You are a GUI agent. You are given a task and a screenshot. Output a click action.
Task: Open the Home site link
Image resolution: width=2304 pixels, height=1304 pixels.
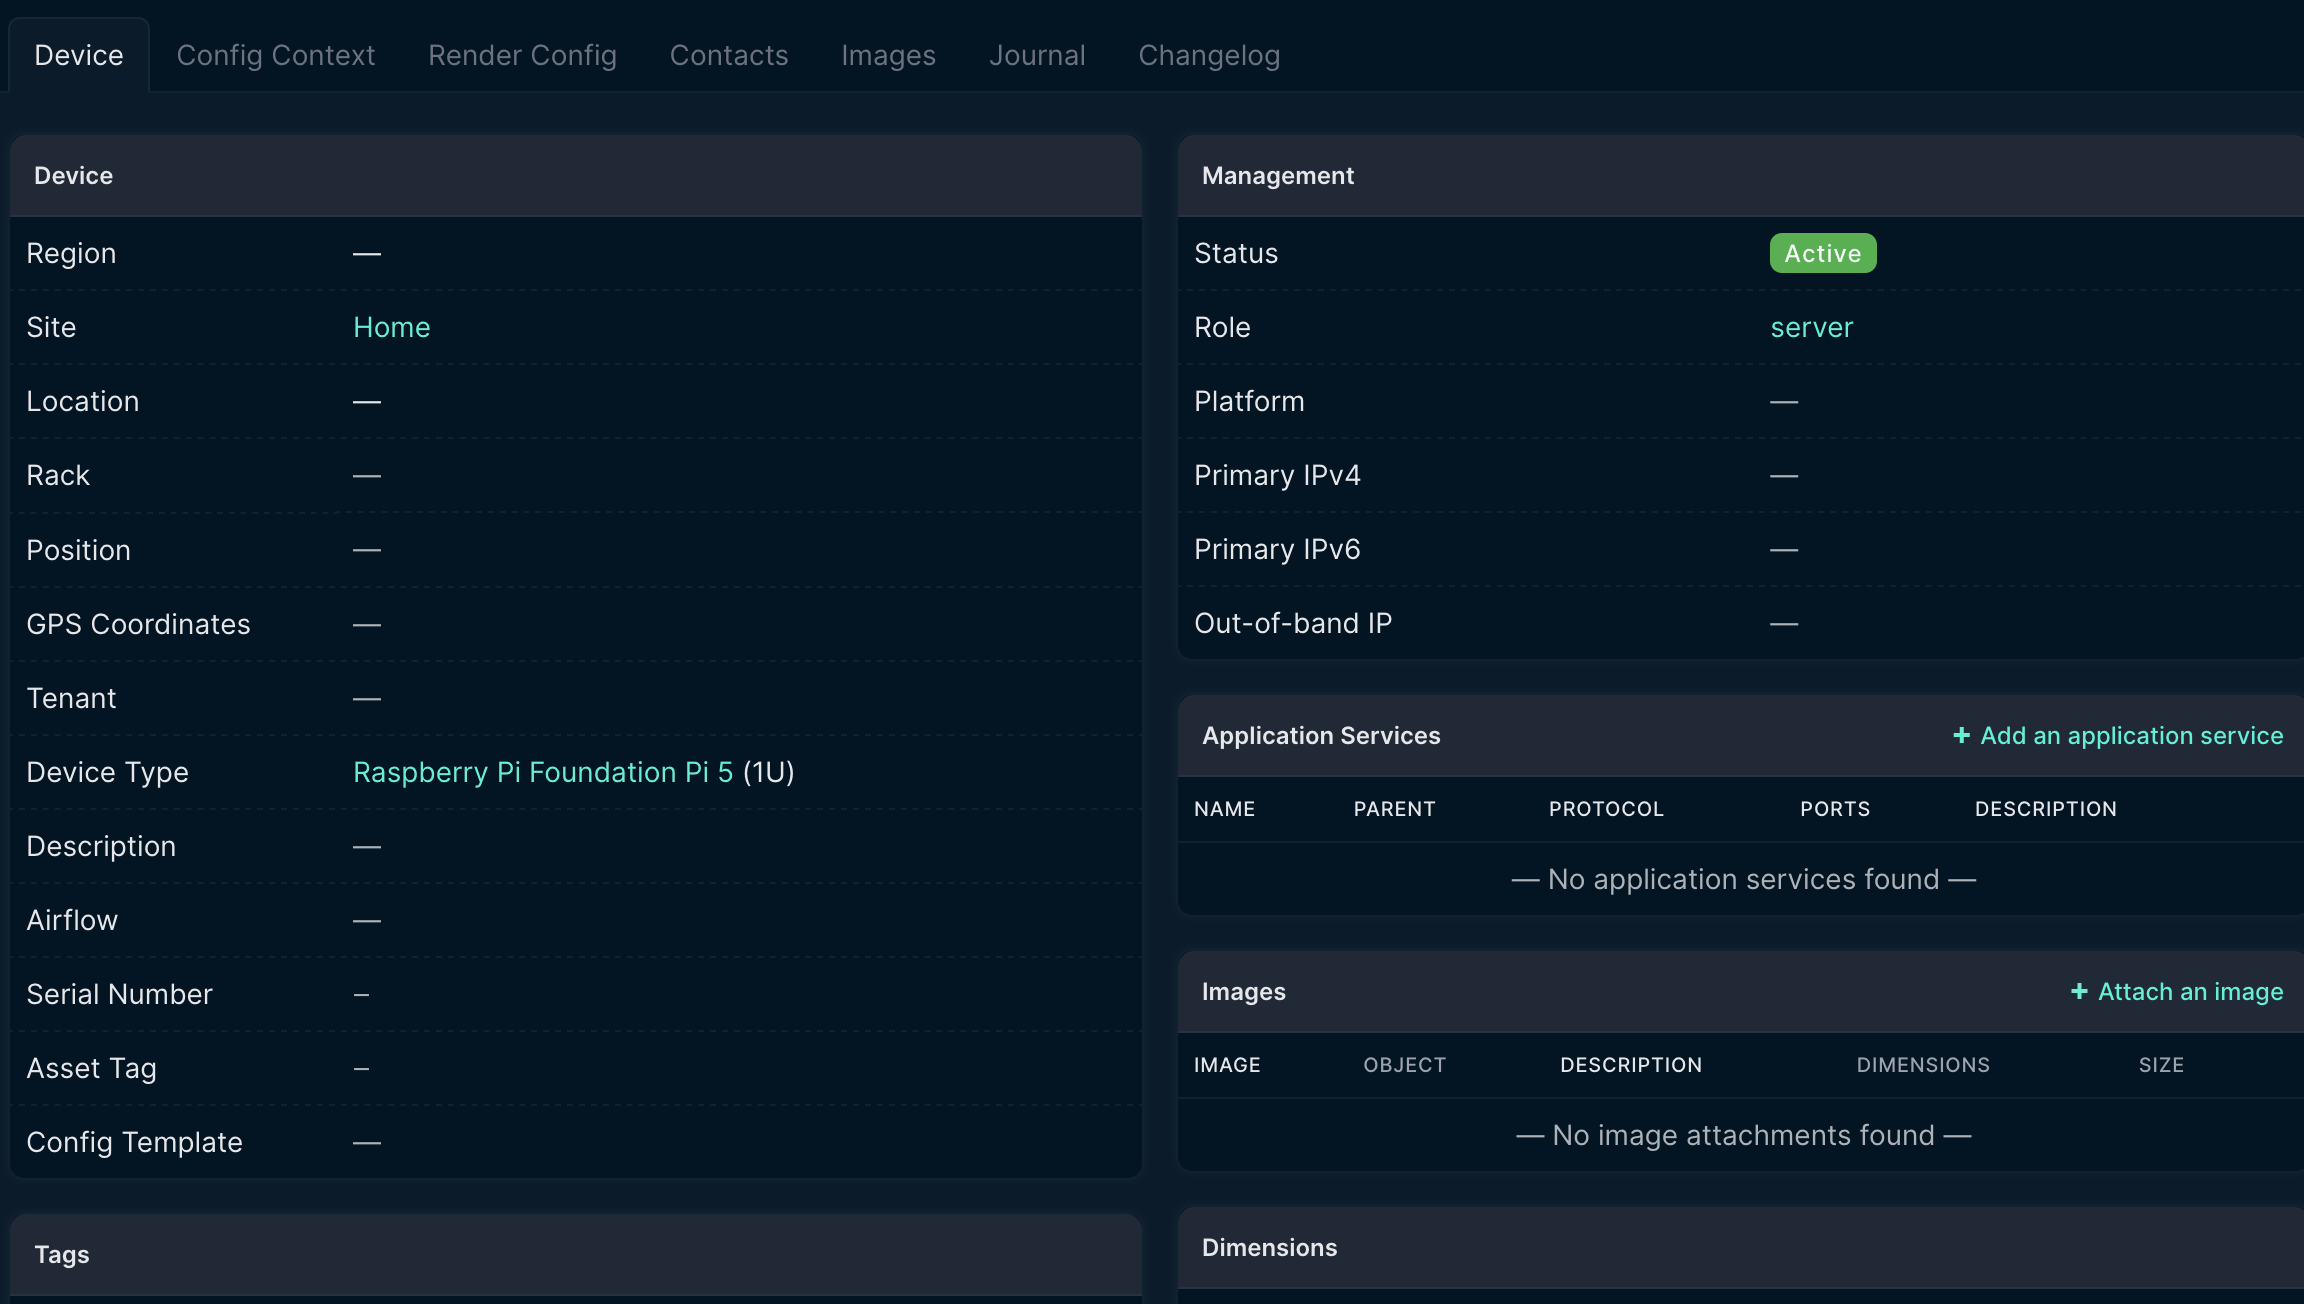point(391,328)
